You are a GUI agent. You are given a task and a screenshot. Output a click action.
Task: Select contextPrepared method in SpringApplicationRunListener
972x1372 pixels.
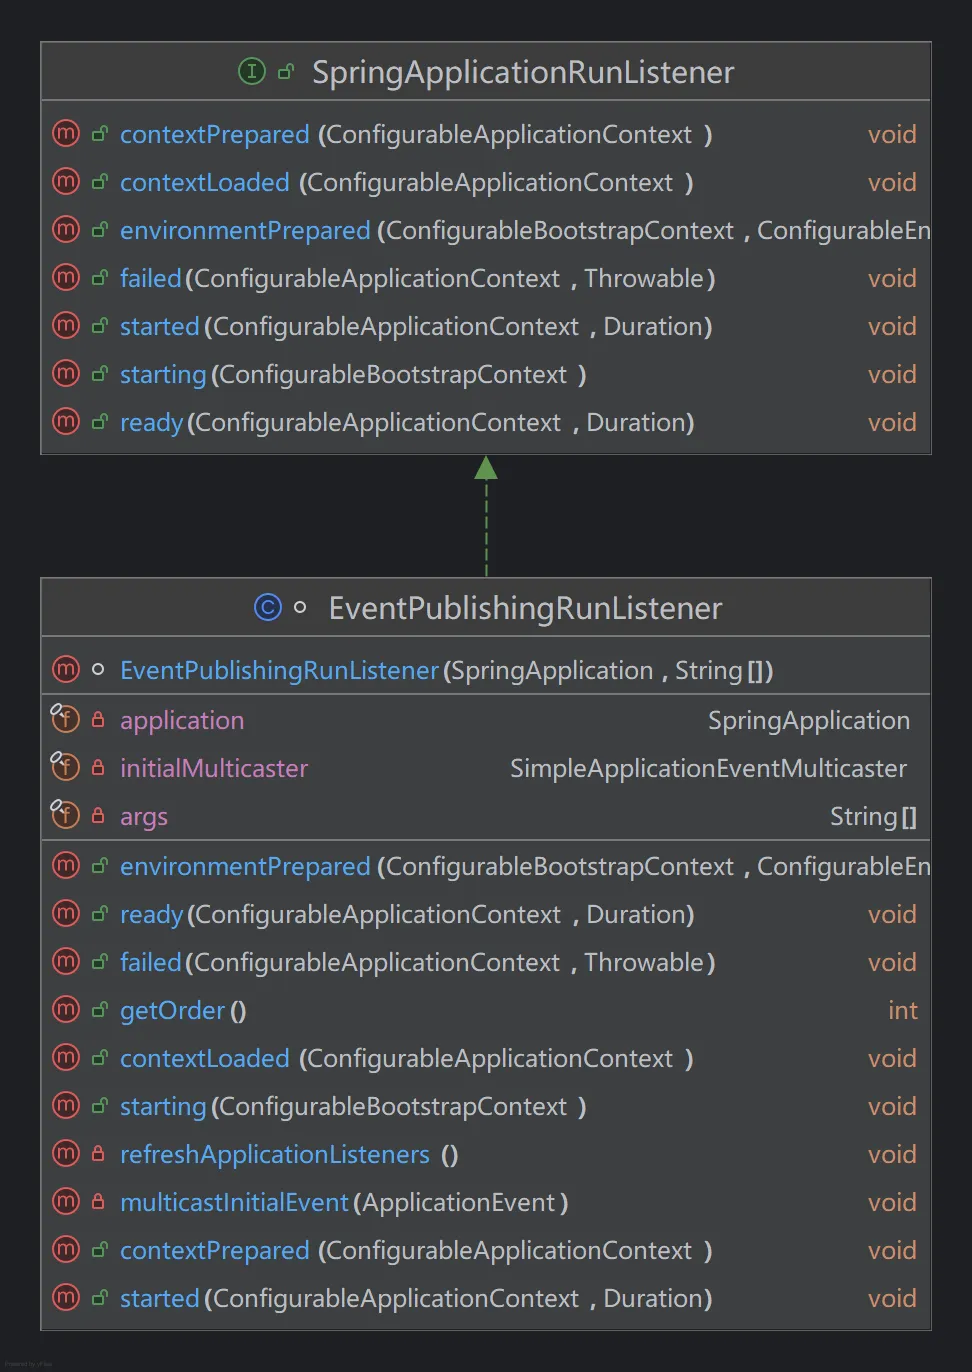[x=215, y=135]
